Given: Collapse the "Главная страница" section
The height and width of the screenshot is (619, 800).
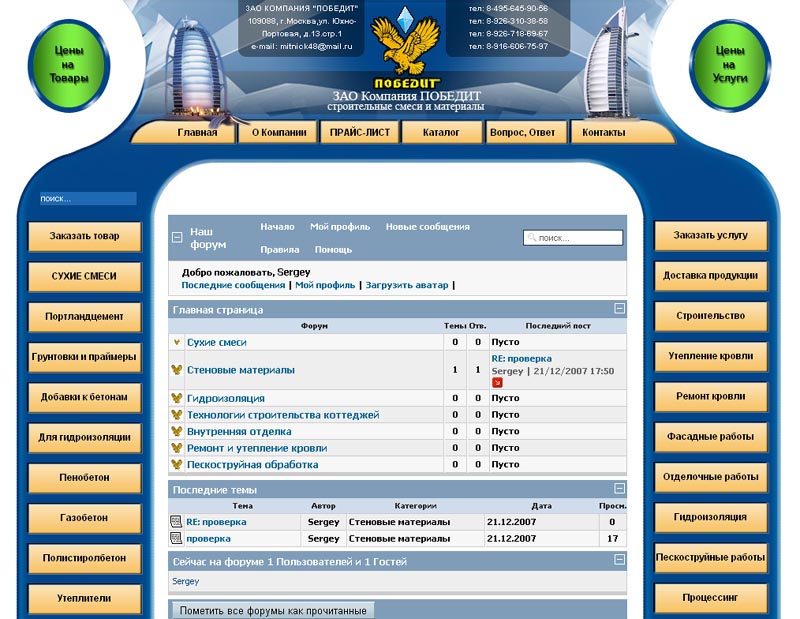Looking at the screenshot, I should click(x=617, y=306).
